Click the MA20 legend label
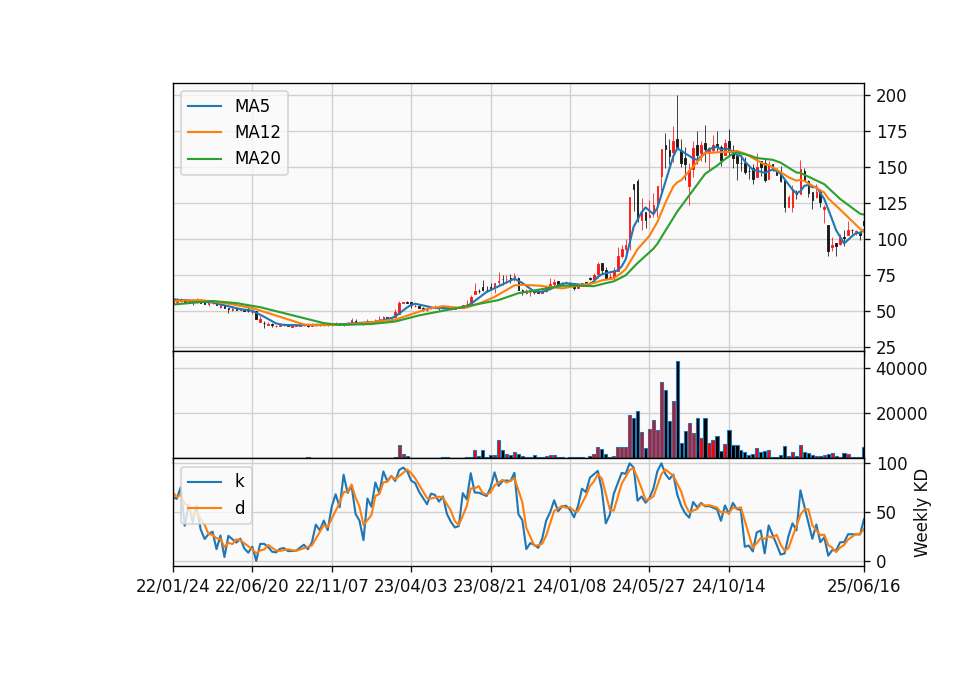960x690 pixels. [x=257, y=158]
